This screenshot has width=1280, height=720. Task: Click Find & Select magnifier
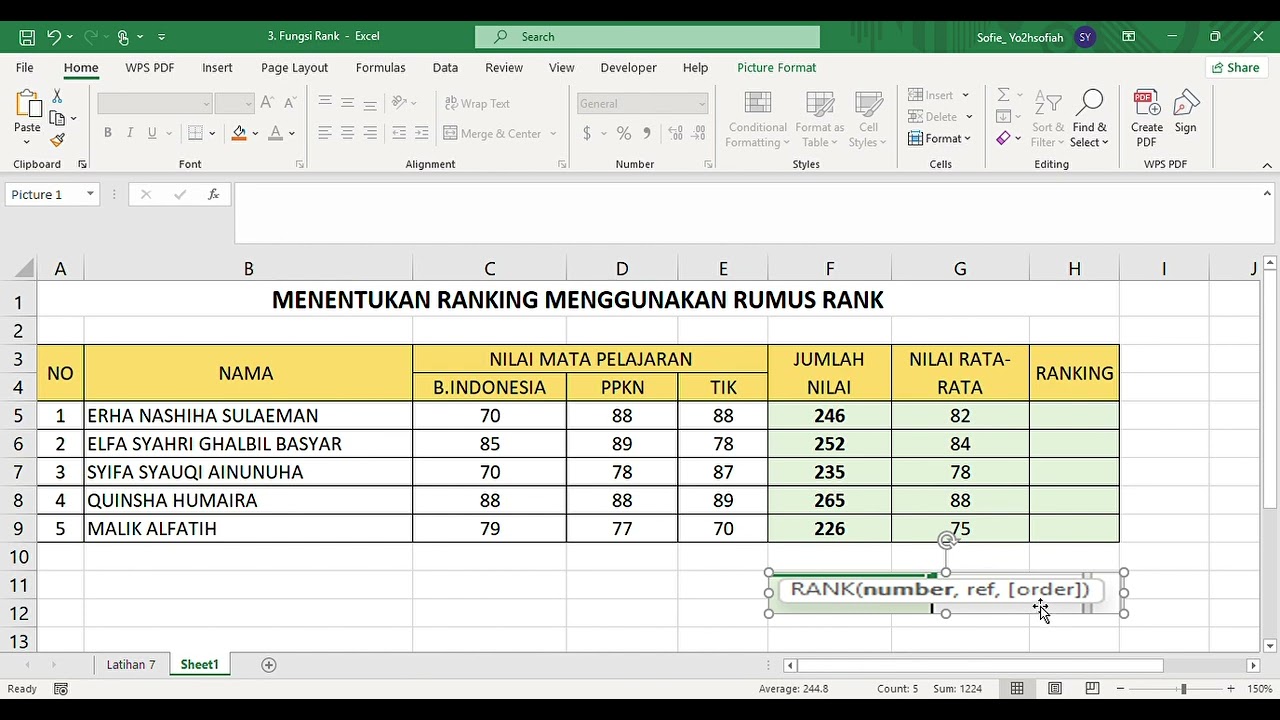pos(1089,120)
